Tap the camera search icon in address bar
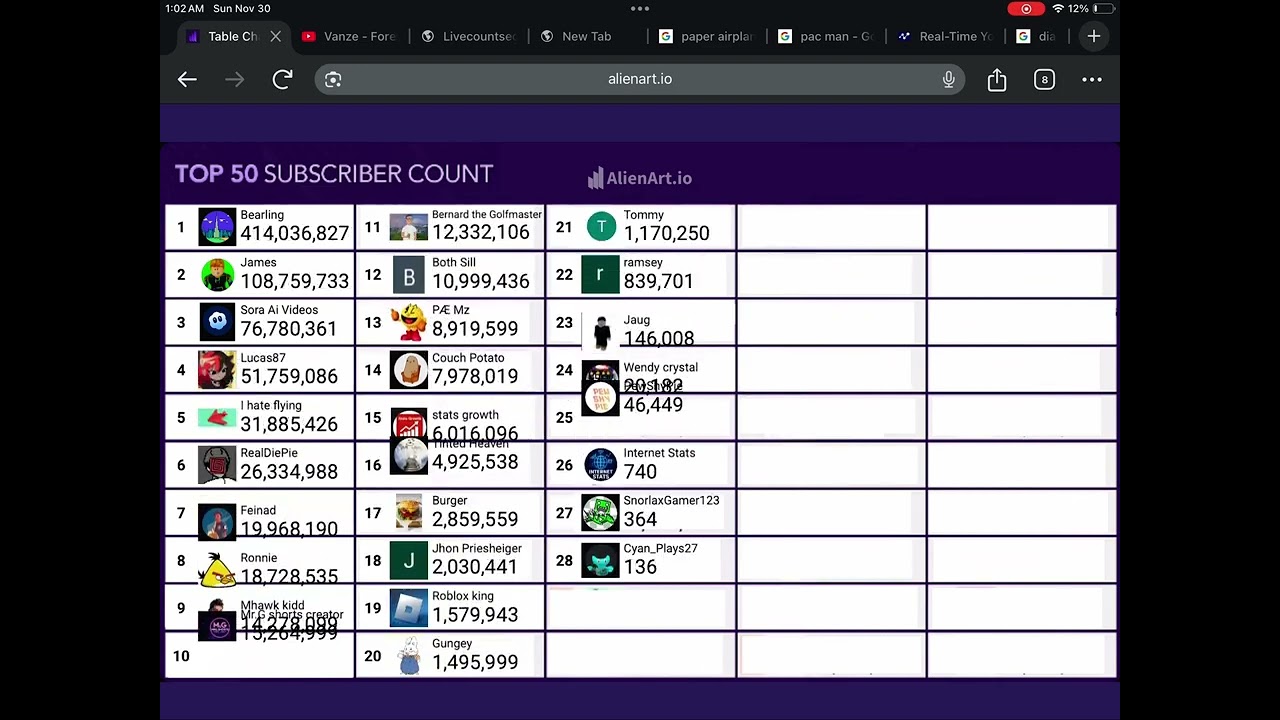Screen dimensions: 1280x720 (333, 79)
